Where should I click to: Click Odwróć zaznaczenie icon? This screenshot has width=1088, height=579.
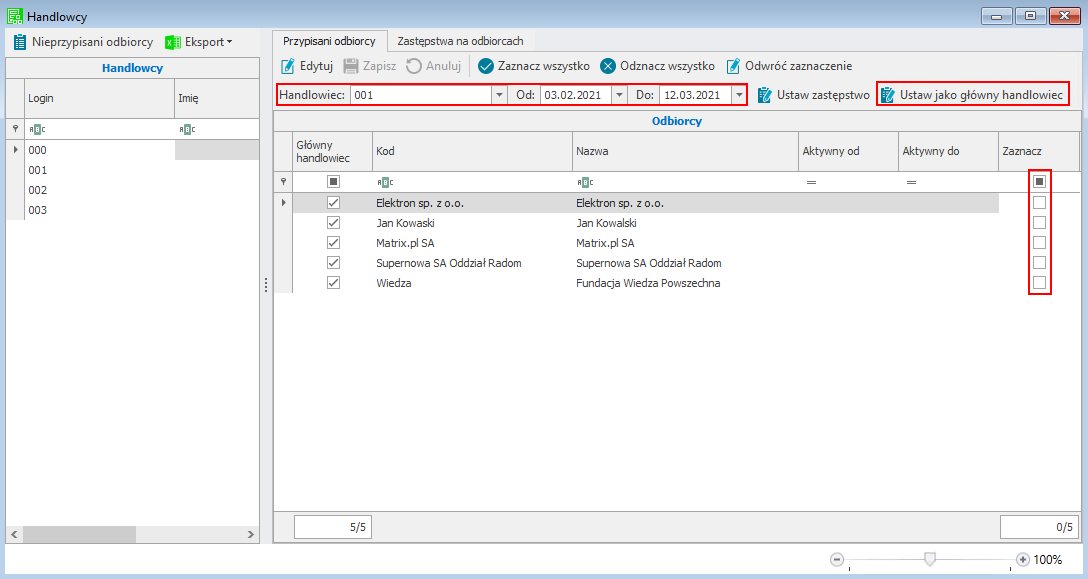click(x=733, y=66)
